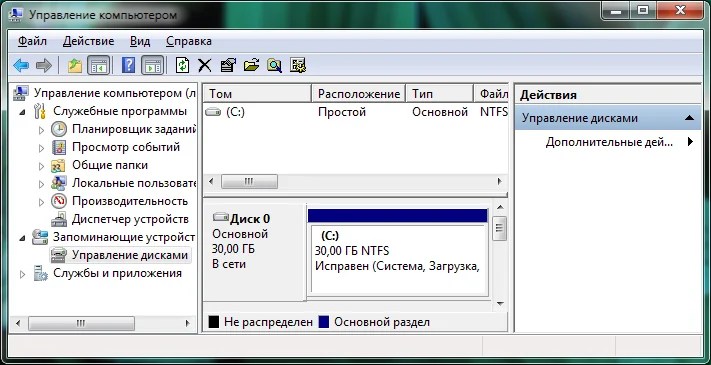The image size is (711, 365).
Task: Select Просмотр событий in the tree
Action: click(x=126, y=147)
